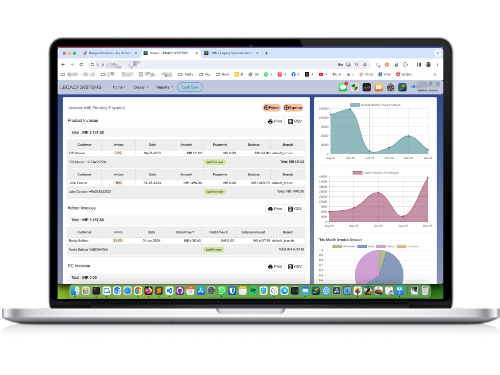Open Safari from the dock

(127, 291)
